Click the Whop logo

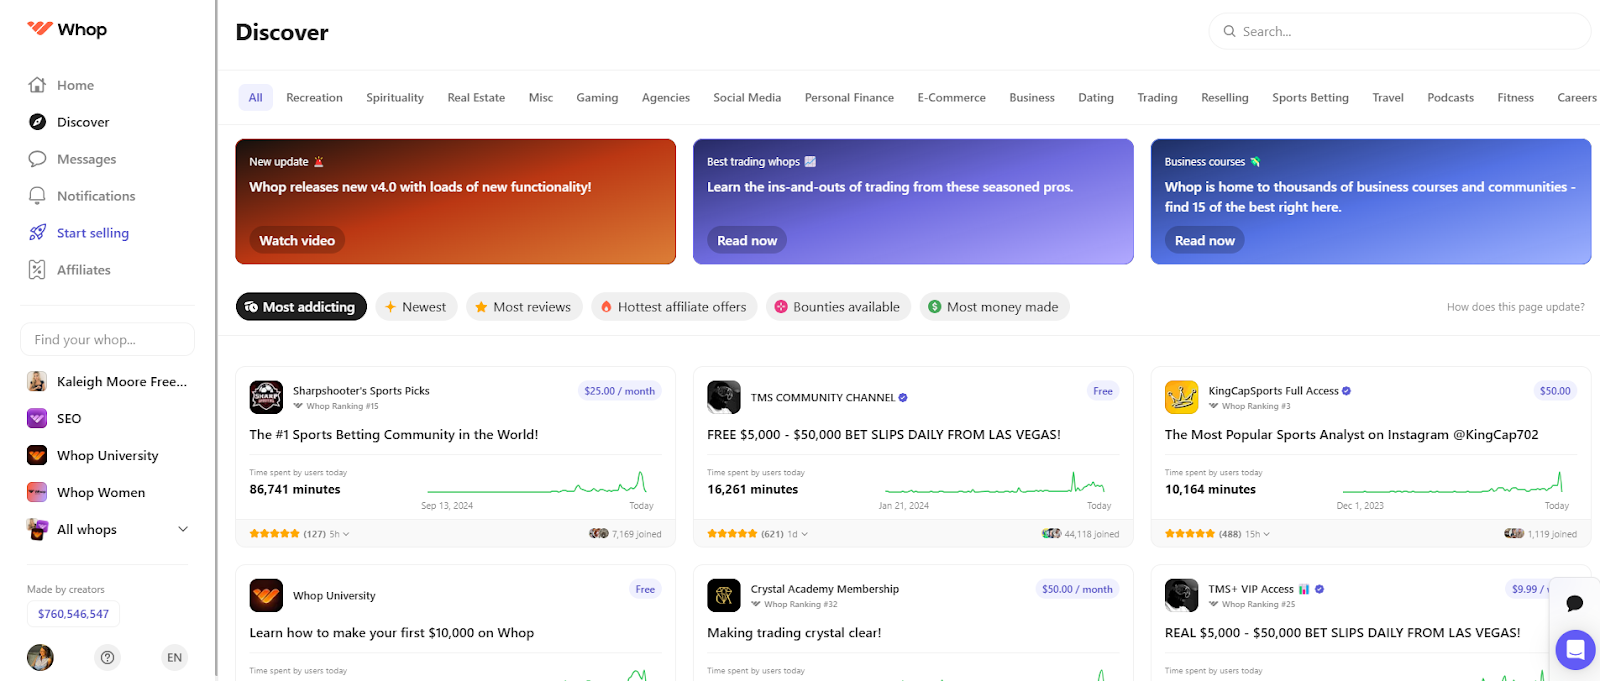click(67, 29)
